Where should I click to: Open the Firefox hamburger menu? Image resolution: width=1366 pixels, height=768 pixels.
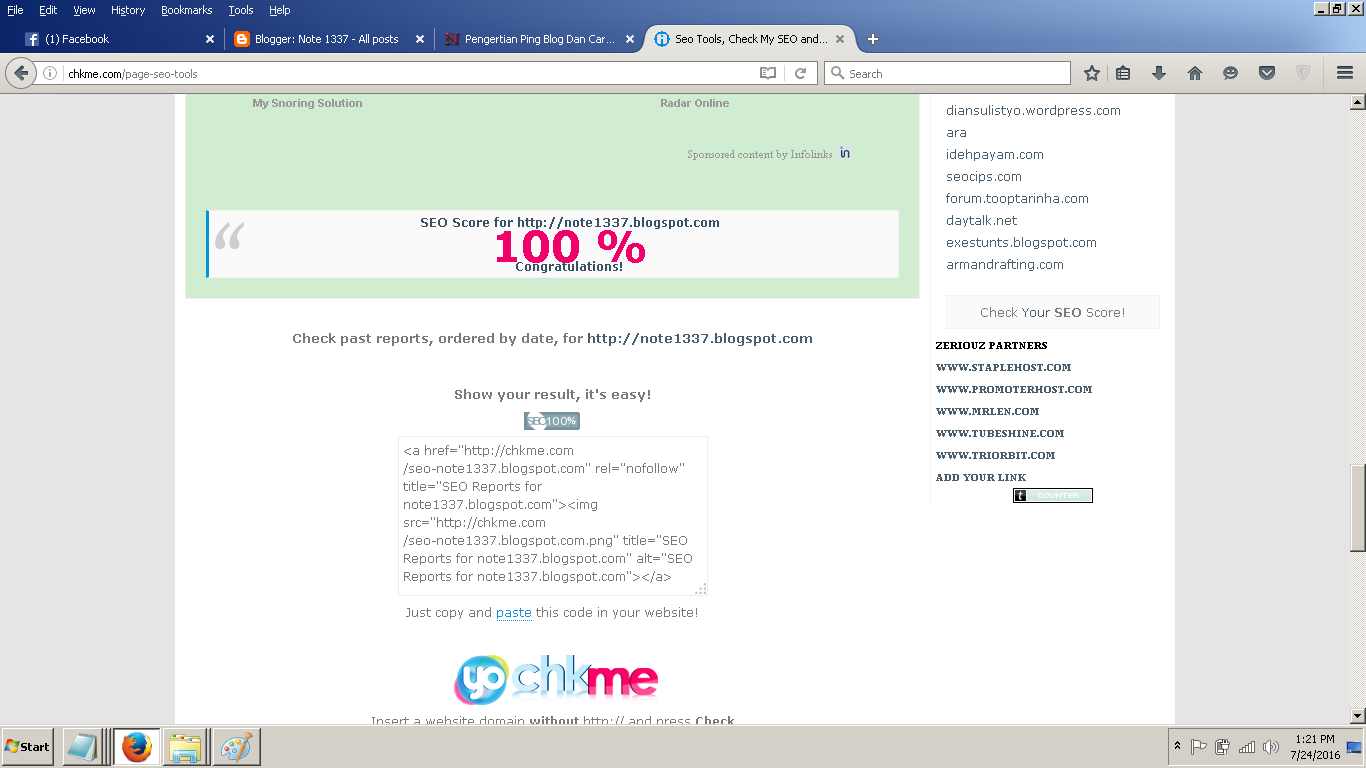click(1345, 73)
